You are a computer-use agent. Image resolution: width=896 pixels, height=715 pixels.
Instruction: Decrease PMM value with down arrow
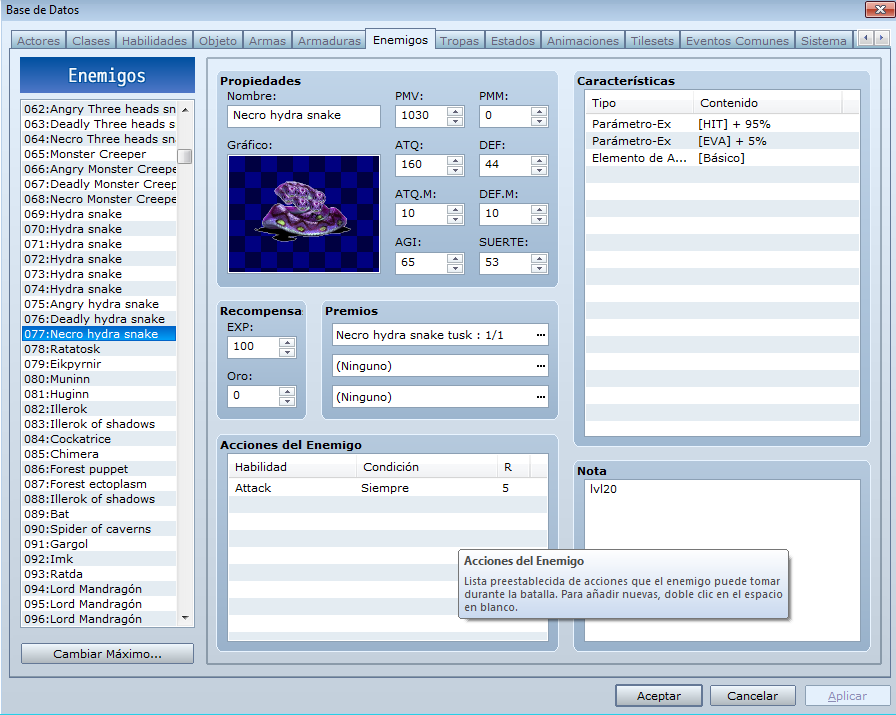click(x=539, y=121)
